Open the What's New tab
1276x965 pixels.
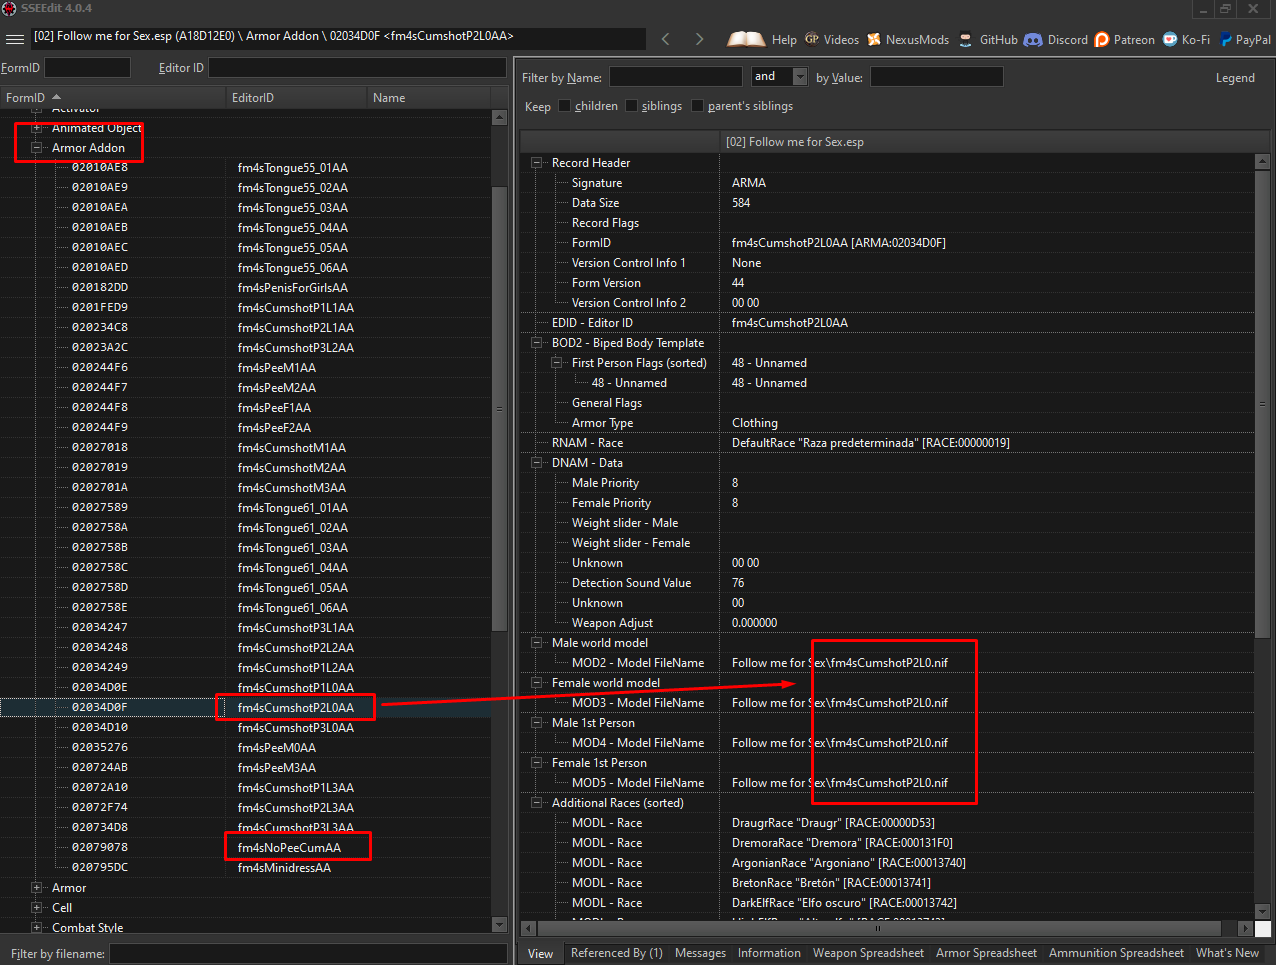coord(1227,953)
